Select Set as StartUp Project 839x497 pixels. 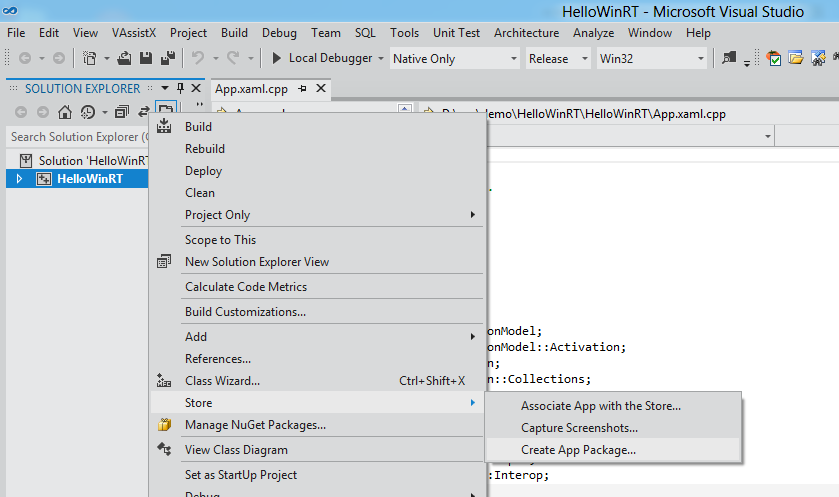tap(318, 475)
